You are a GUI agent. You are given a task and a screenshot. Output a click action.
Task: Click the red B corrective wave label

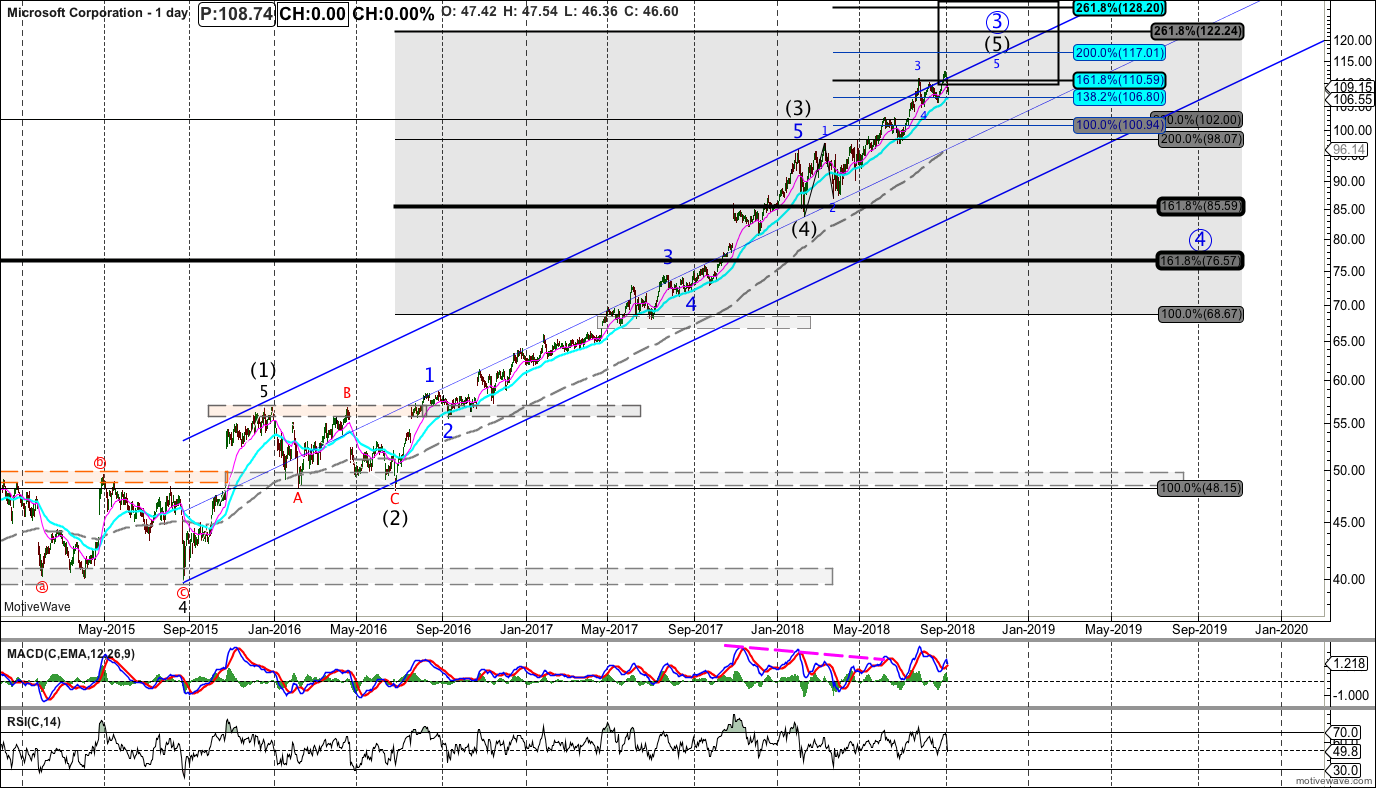[x=347, y=393]
